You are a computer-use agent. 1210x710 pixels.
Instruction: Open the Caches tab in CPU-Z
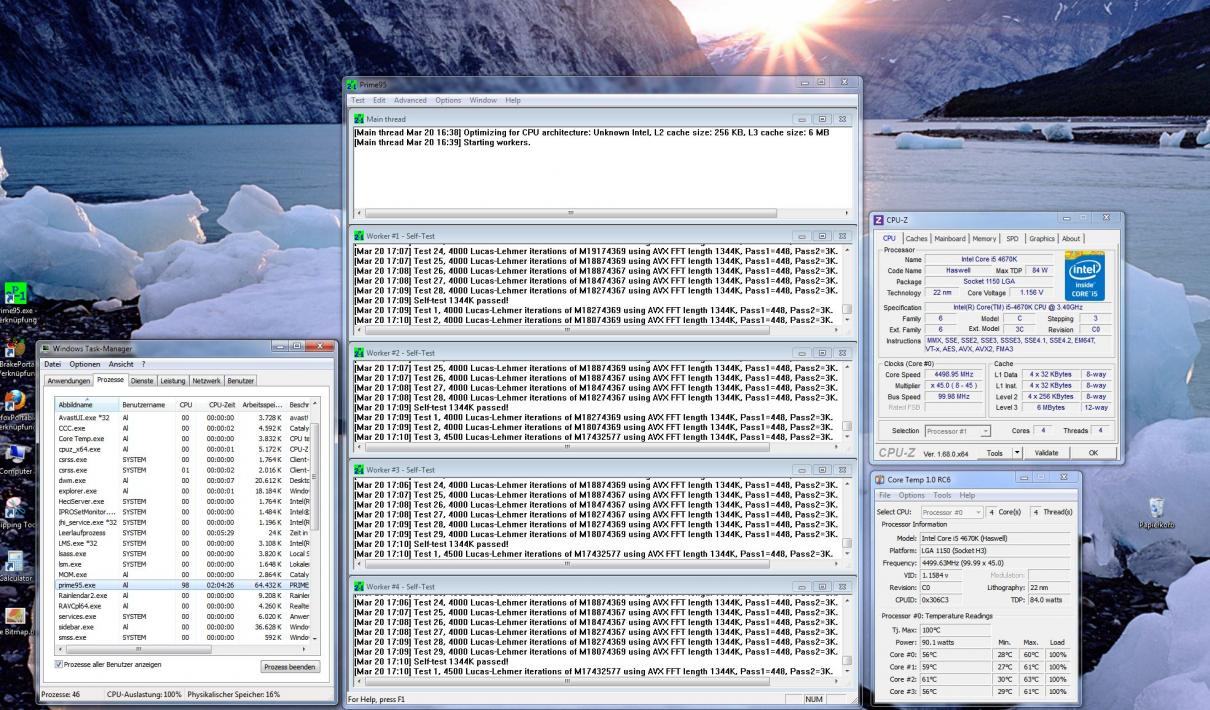(x=916, y=239)
